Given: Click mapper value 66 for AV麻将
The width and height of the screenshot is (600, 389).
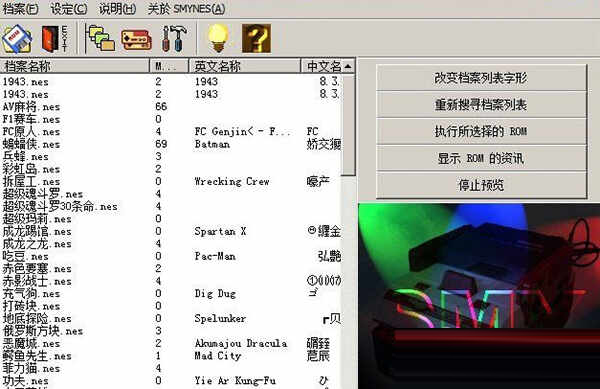Looking at the screenshot, I should pyautogui.click(x=161, y=106).
